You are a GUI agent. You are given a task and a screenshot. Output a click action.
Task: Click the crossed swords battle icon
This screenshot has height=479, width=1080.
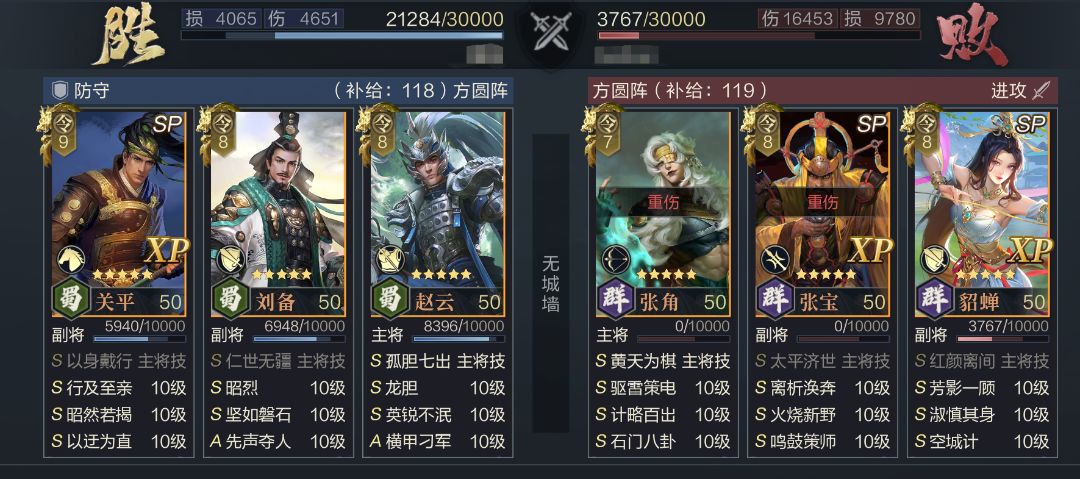point(550,31)
